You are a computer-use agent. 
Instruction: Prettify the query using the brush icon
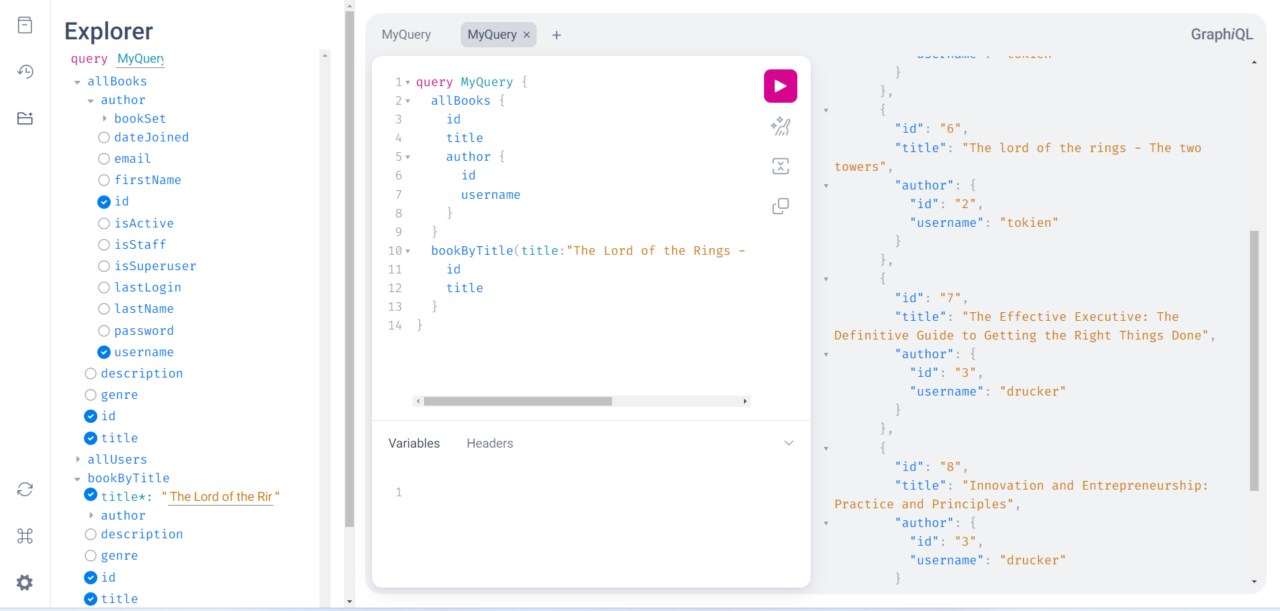coord(780,126)
